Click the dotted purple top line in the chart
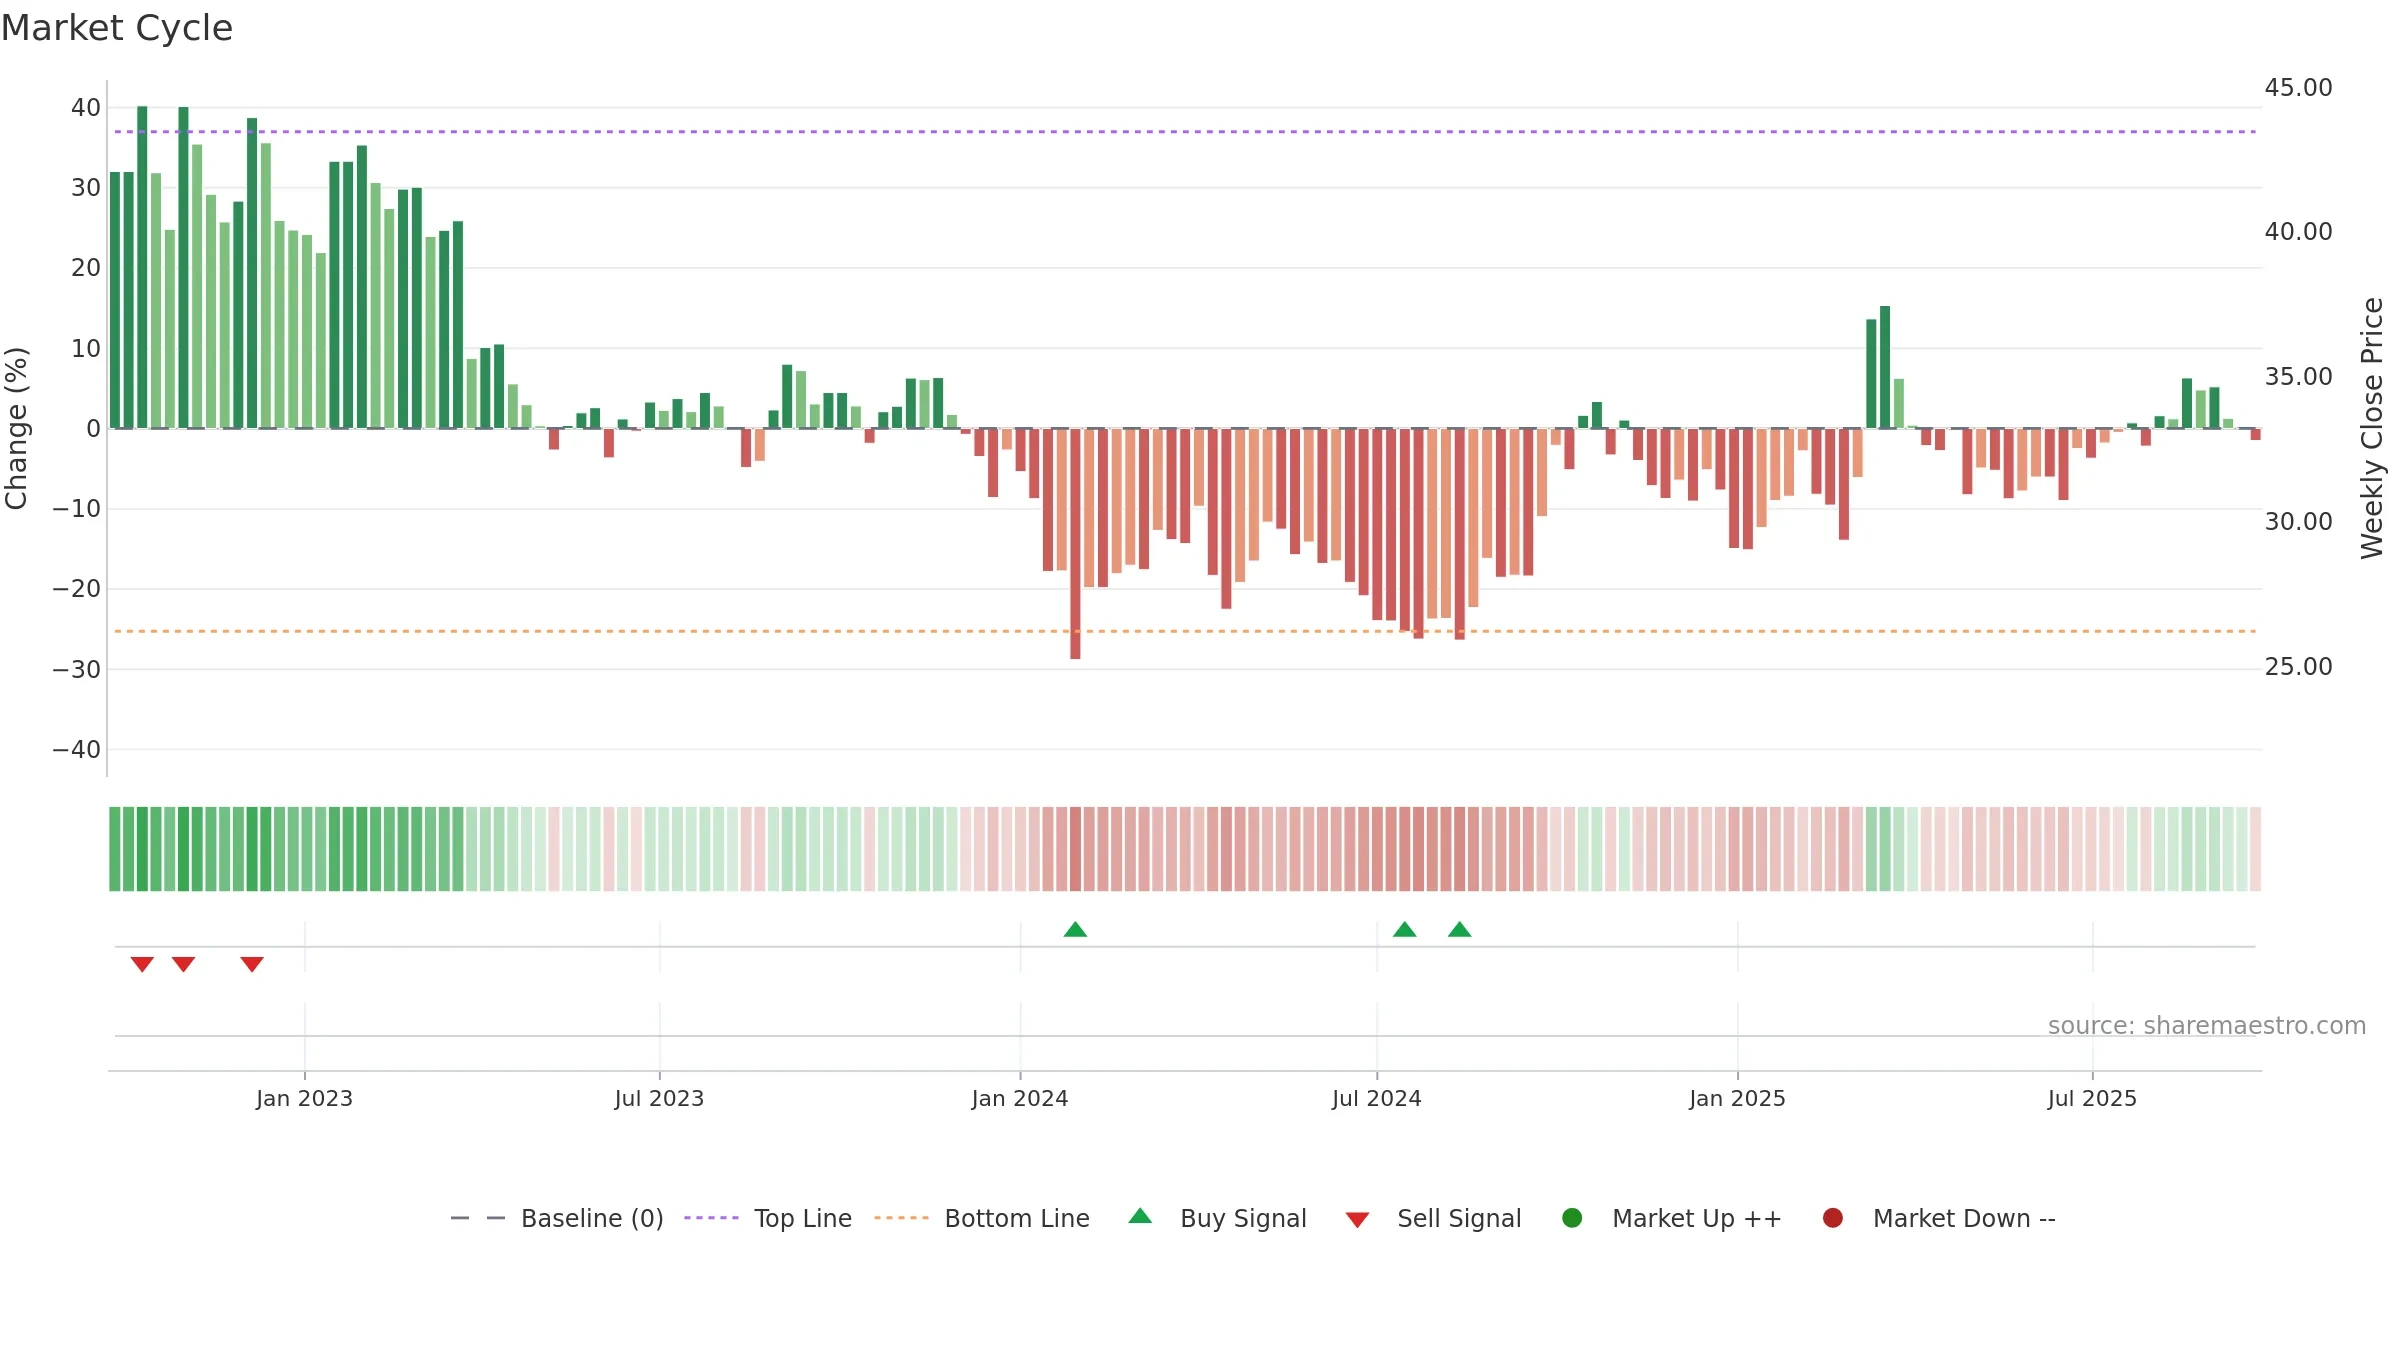This screenshot has height=1350, width=2400. 1185,132
